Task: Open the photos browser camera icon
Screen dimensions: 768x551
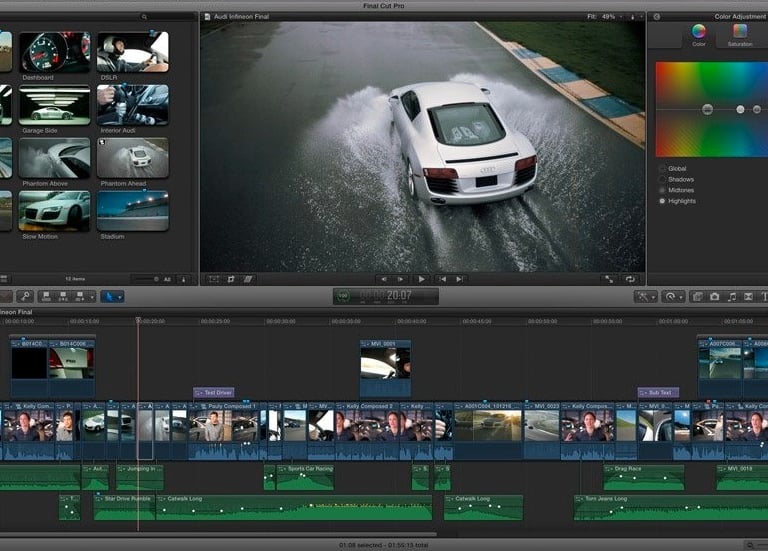Action: click(x=714, y=297)
